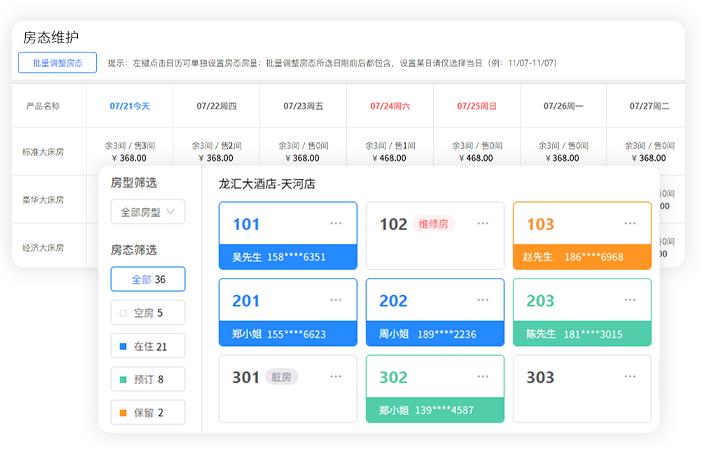The height and width of the screenshot is (449, 708).
Task: Select the 07/24周六 date column header
Action: (390, 105)
